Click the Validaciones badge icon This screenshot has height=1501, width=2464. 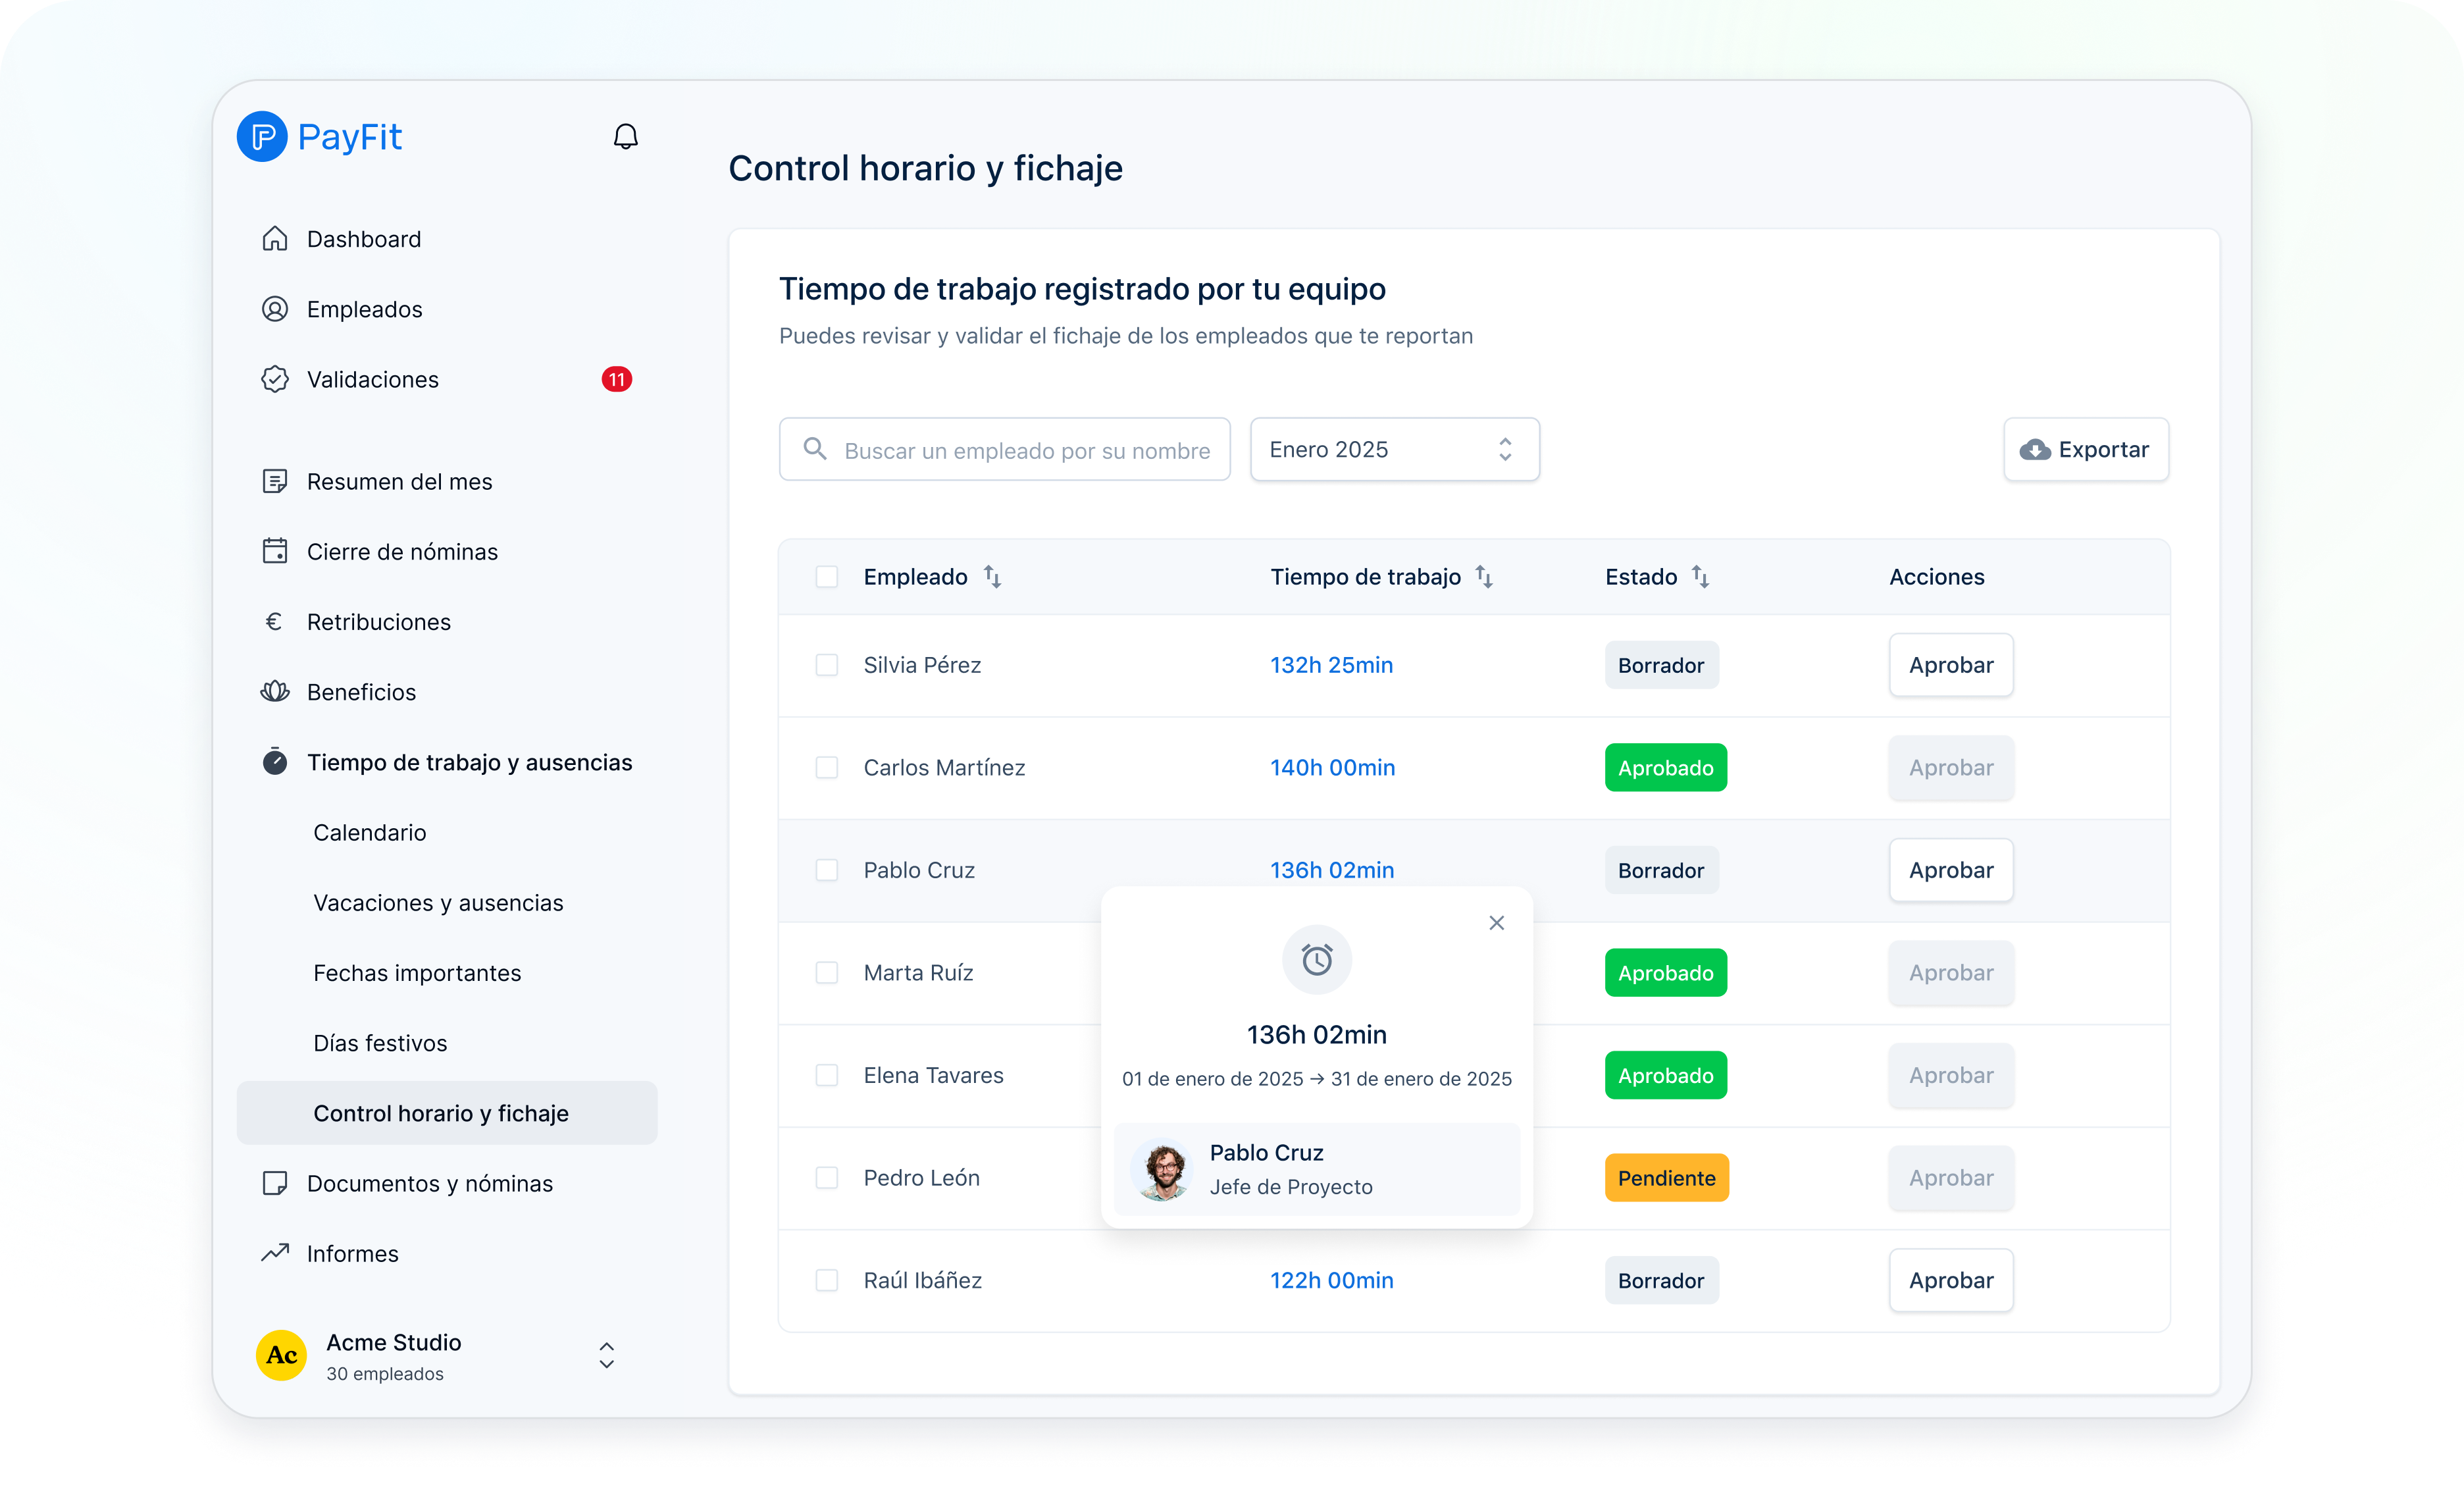click(x=275, y=379)
